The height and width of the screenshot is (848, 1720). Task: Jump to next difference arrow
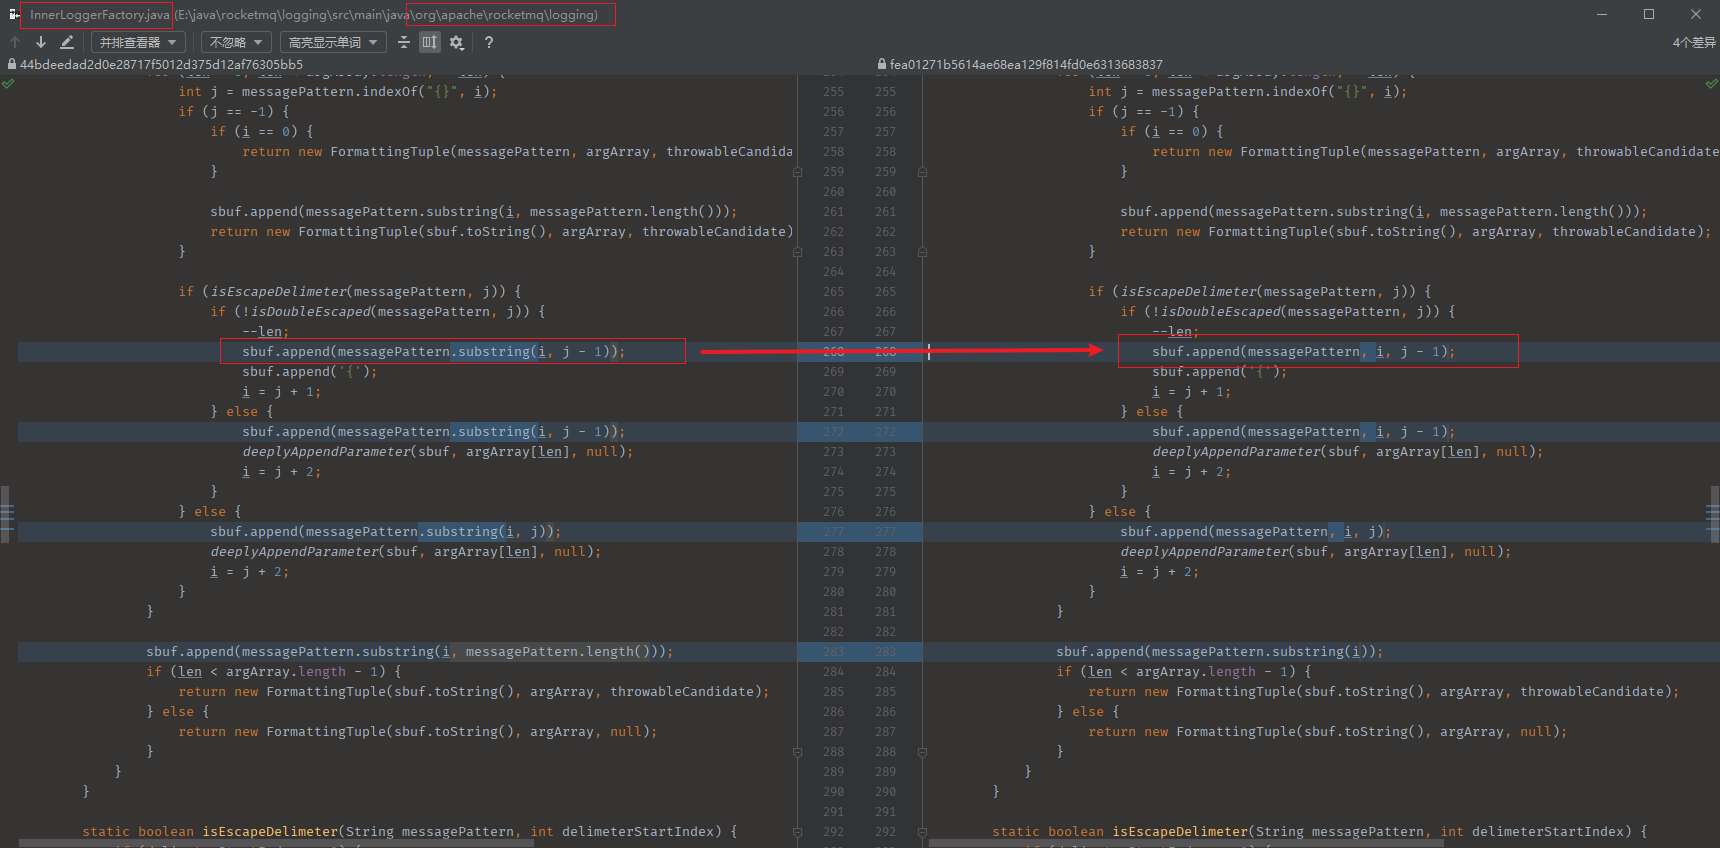[x=40, y=42]
